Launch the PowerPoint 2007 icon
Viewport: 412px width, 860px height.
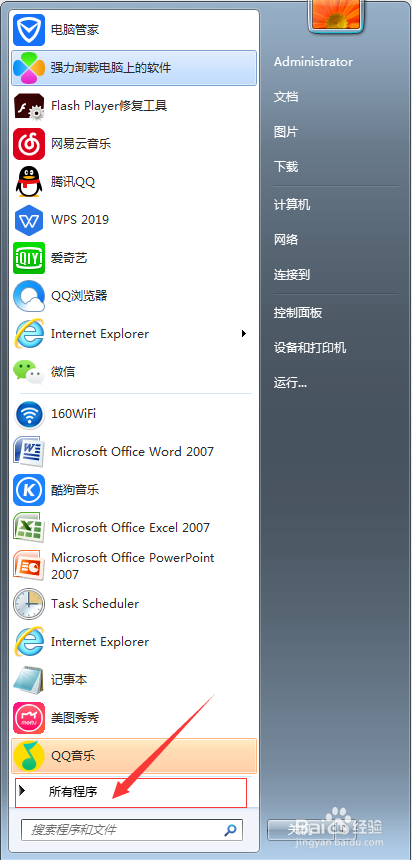point(29,565)
